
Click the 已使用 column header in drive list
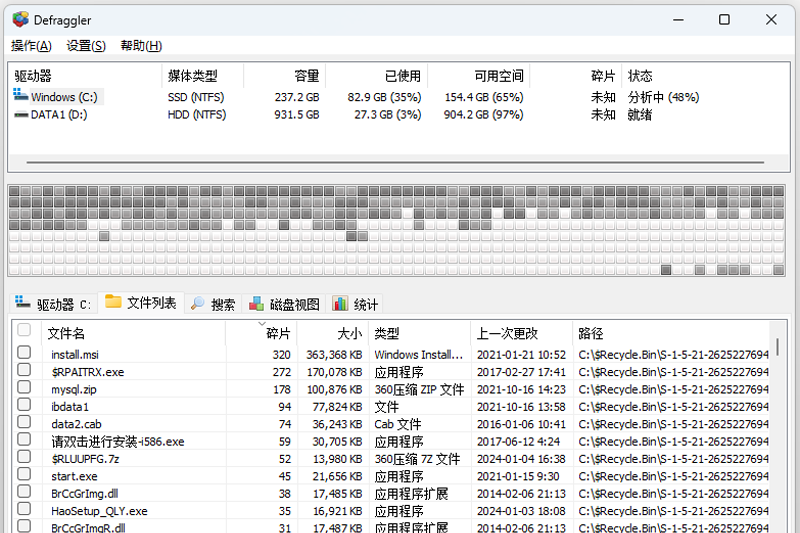click(376, 76)
